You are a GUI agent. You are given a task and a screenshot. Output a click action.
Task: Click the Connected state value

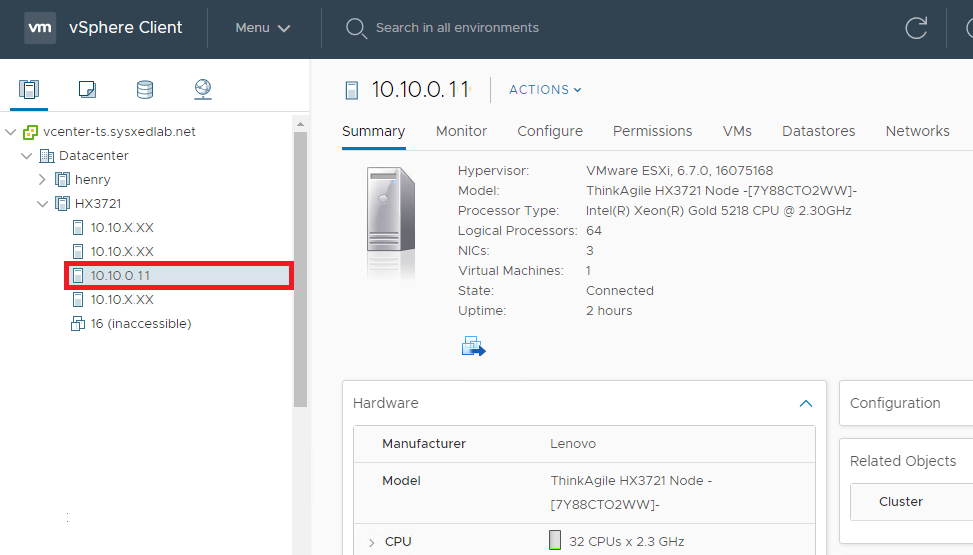tap(619, 291)
